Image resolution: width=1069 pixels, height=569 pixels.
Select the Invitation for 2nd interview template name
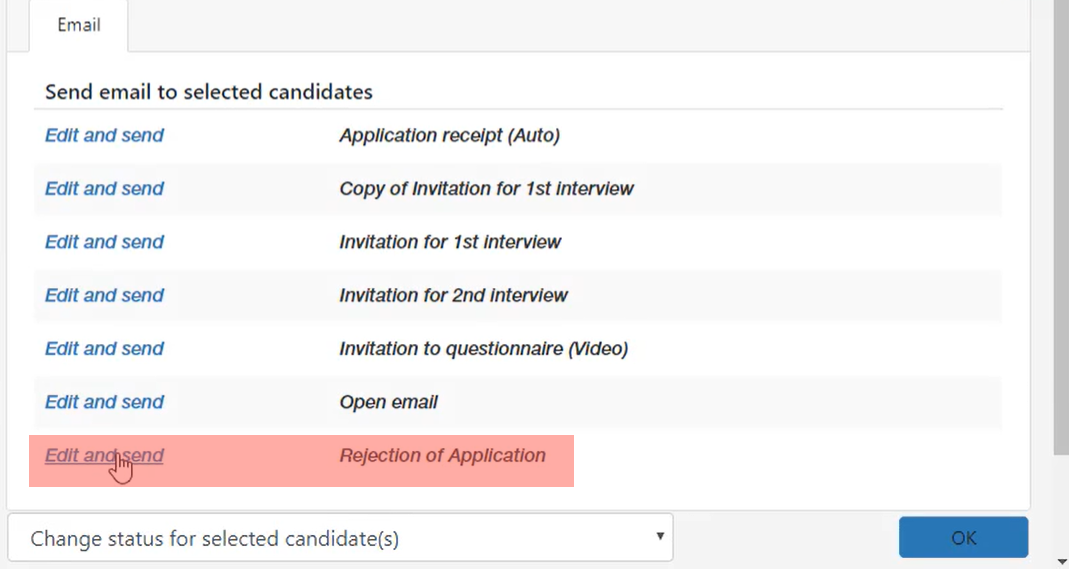click(x=453, y=295)
